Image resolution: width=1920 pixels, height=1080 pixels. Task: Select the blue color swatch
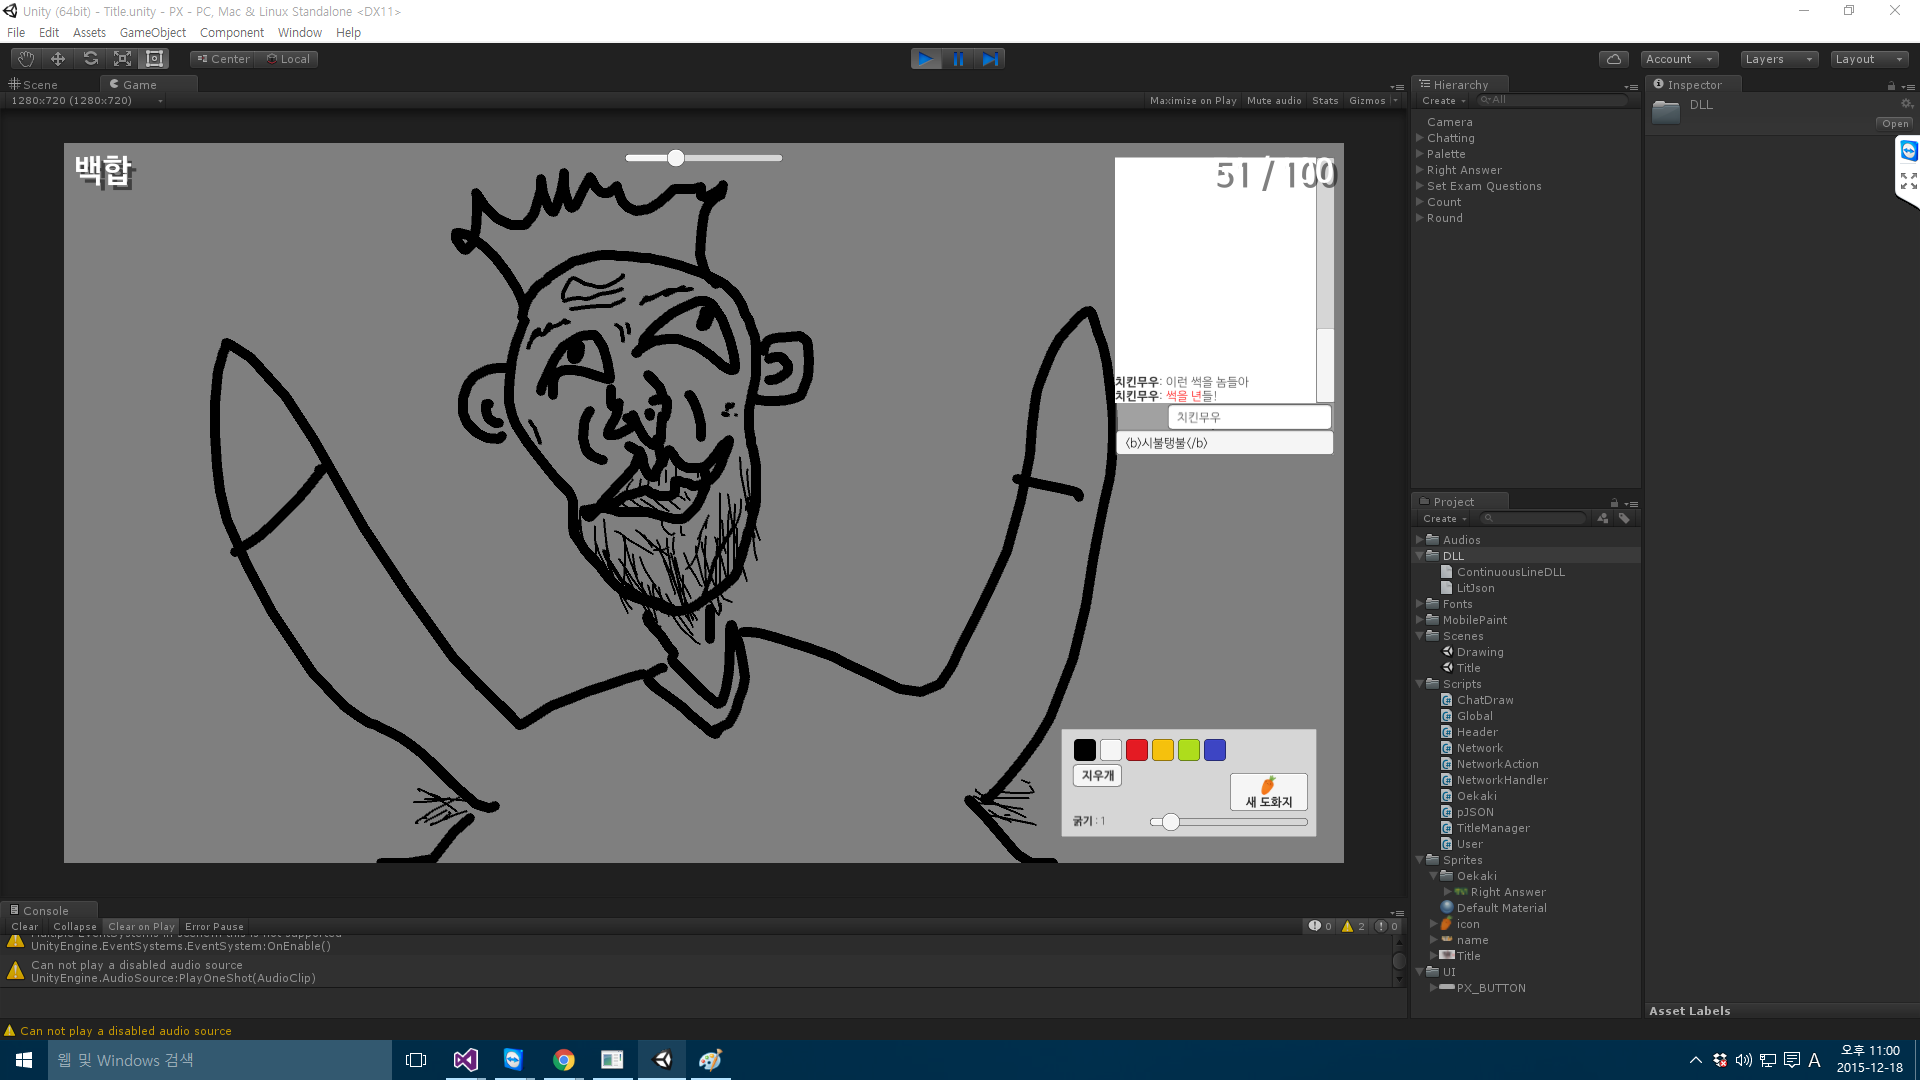(1215, 750)
